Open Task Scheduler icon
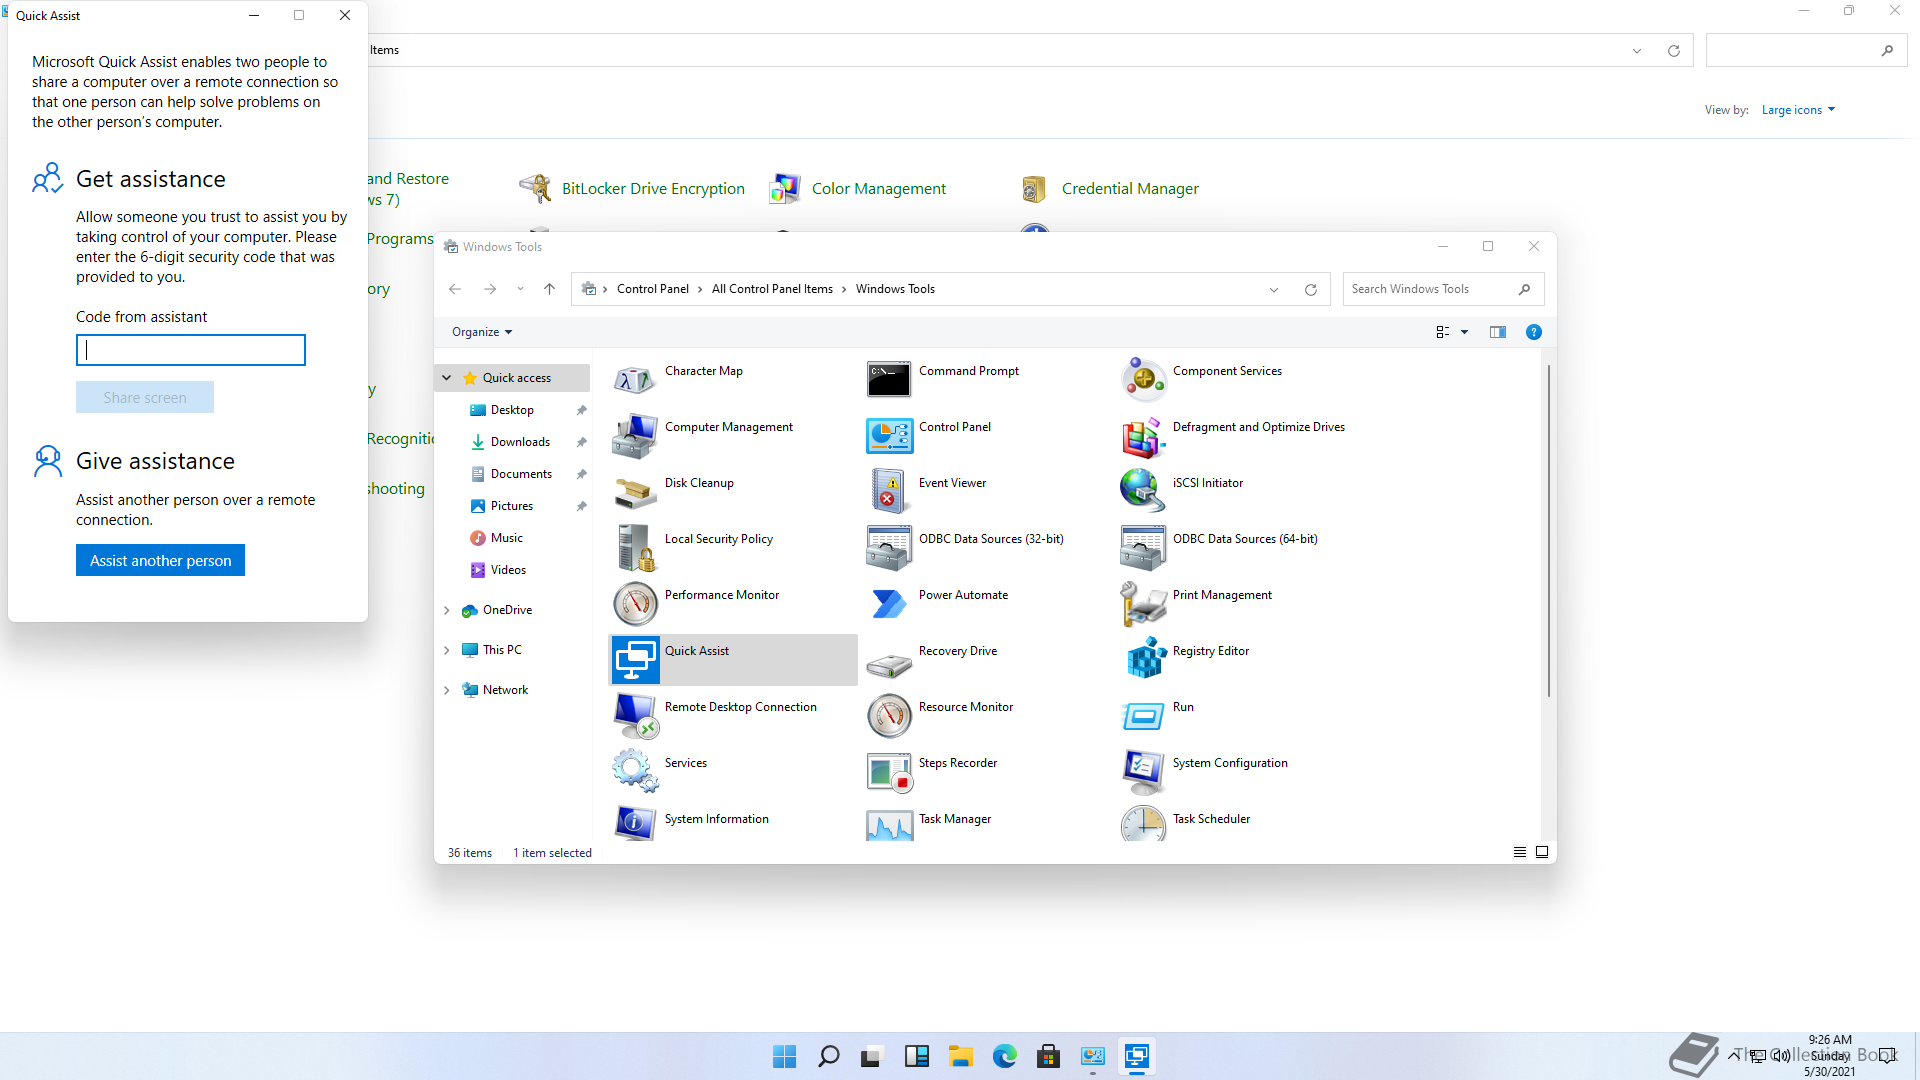 [1142, 823]
